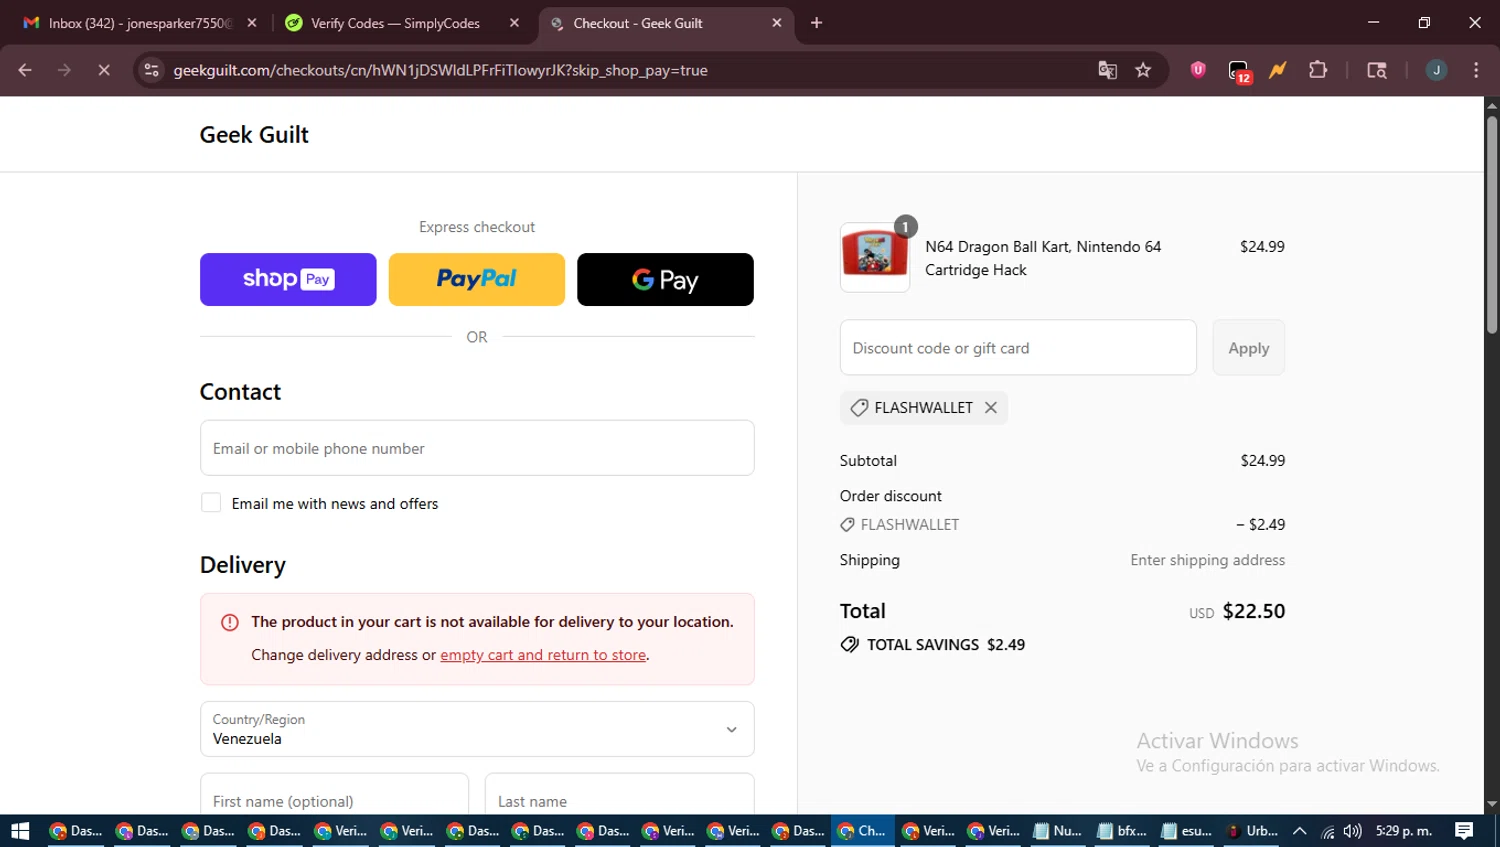Pay with Google Pay button
The height and width of the screenshot is (847, 1500).
pos(665,279)
